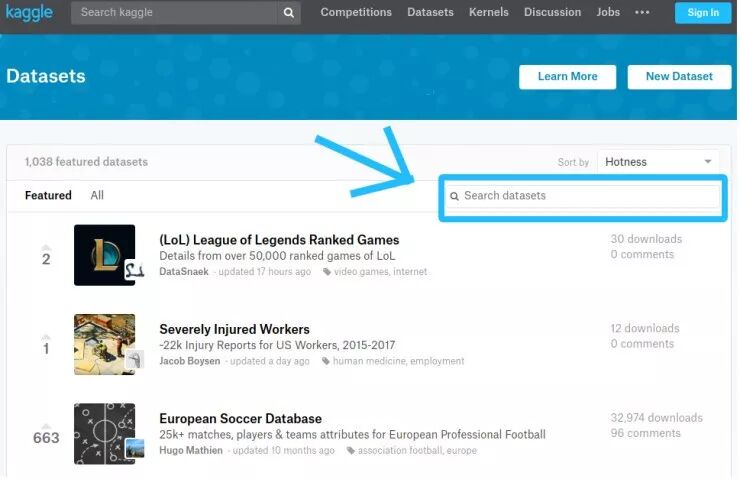Screen dimensions: 740x479
Task: Click the 'updated 10 months ago' text
Action: point(284,451)
